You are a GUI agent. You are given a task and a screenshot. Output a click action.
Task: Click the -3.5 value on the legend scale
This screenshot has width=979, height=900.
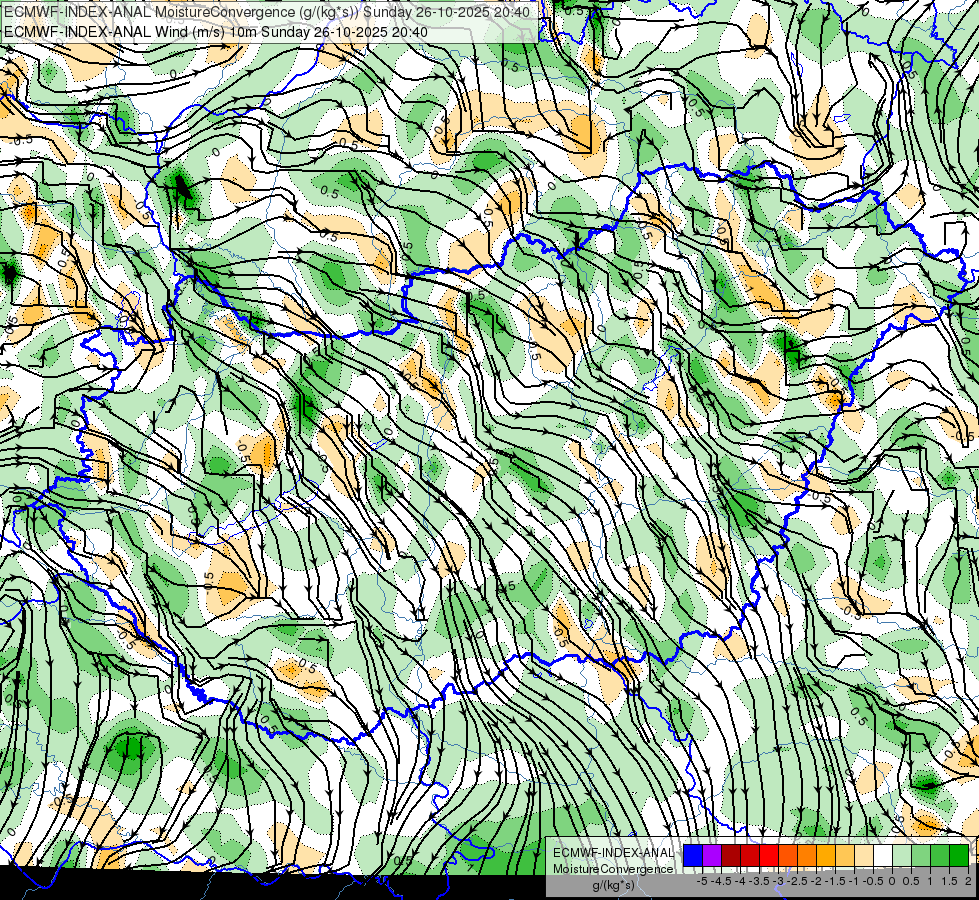pyautogui.click(x=759, y=881)
